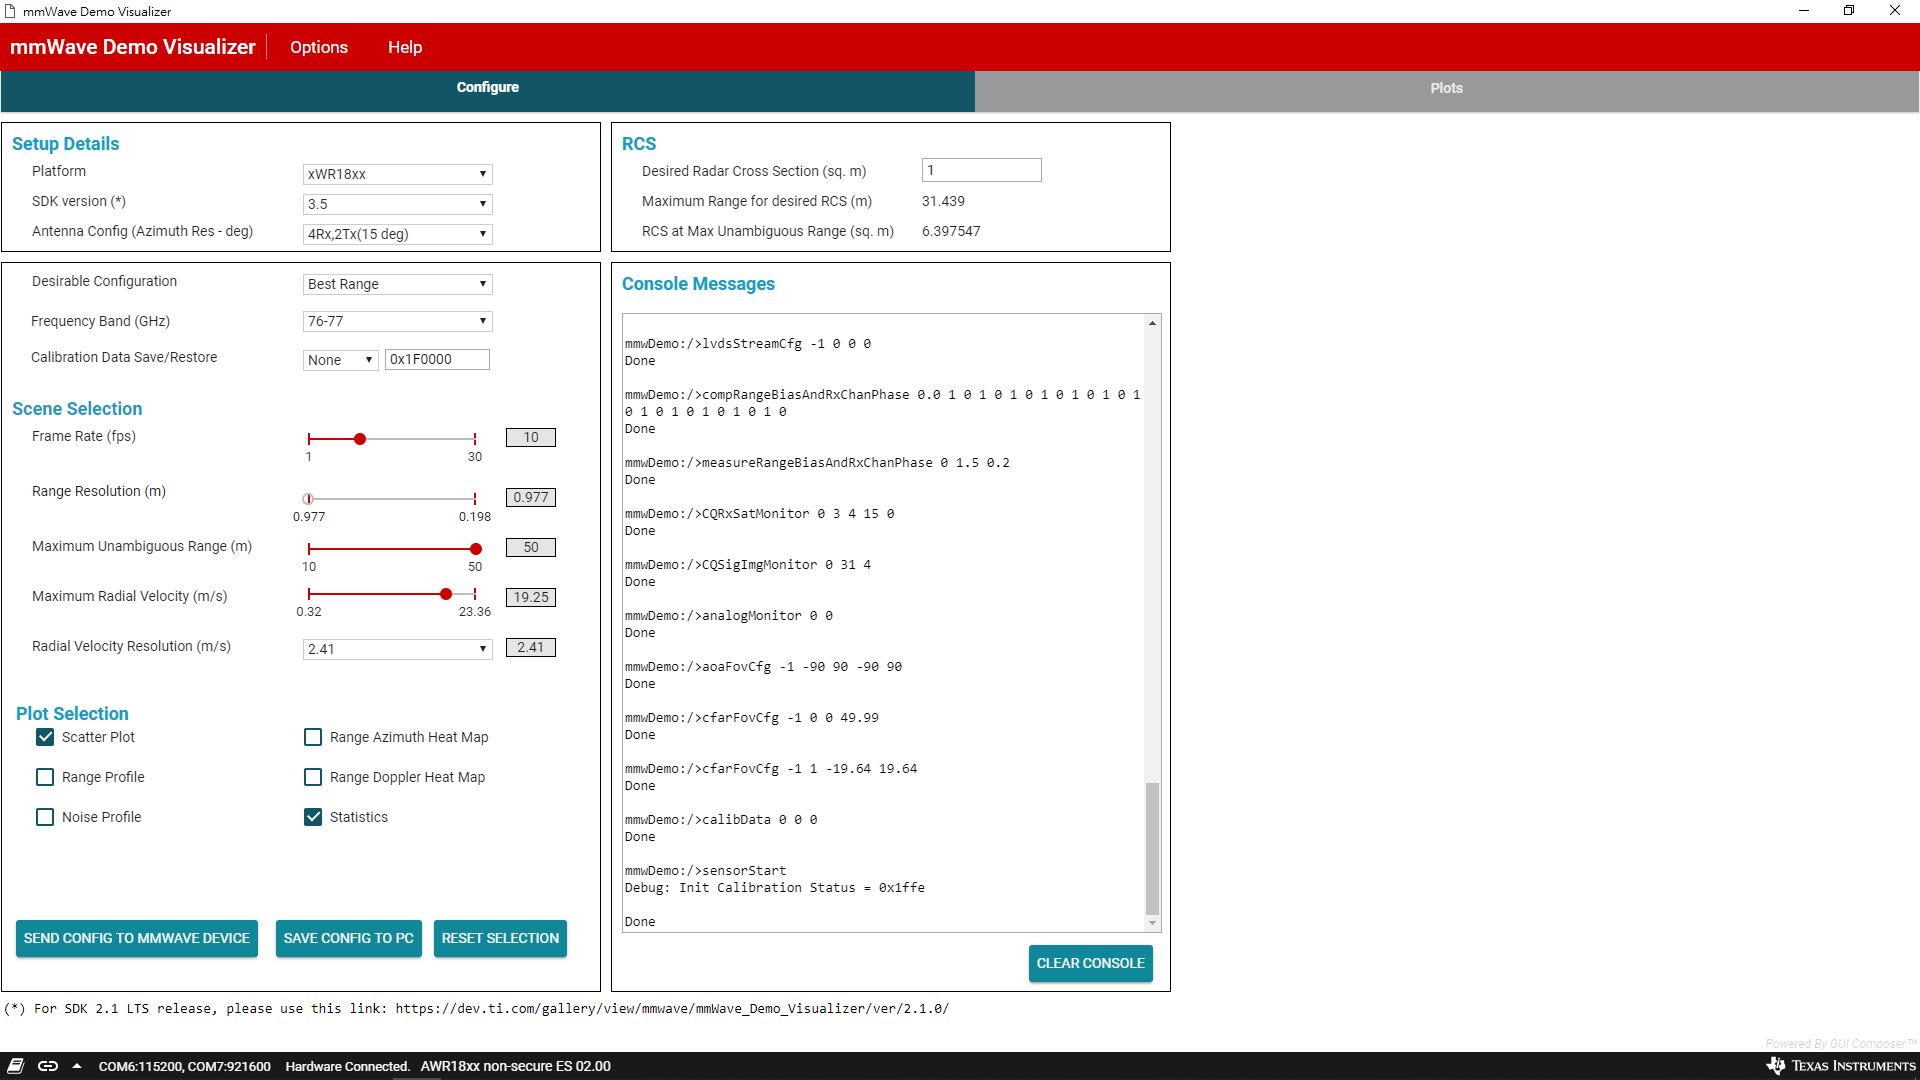This screenshot has width=1920, height=1080.
Task: Uncheck the Statistics checkbox
Action: (x=313, y=817)
